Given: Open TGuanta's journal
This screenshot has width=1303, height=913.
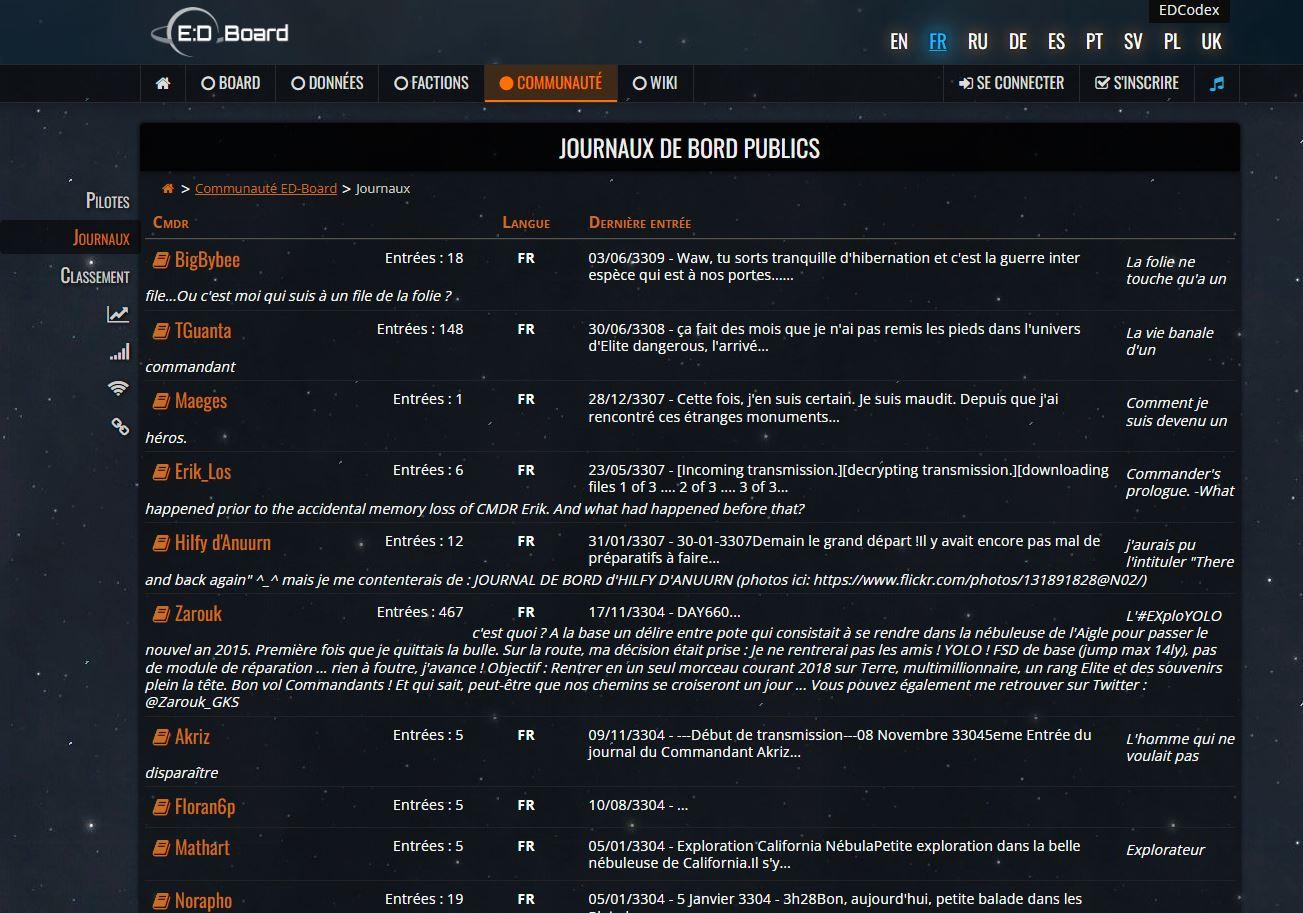Looking at the screenshot, I should [203, 331].
